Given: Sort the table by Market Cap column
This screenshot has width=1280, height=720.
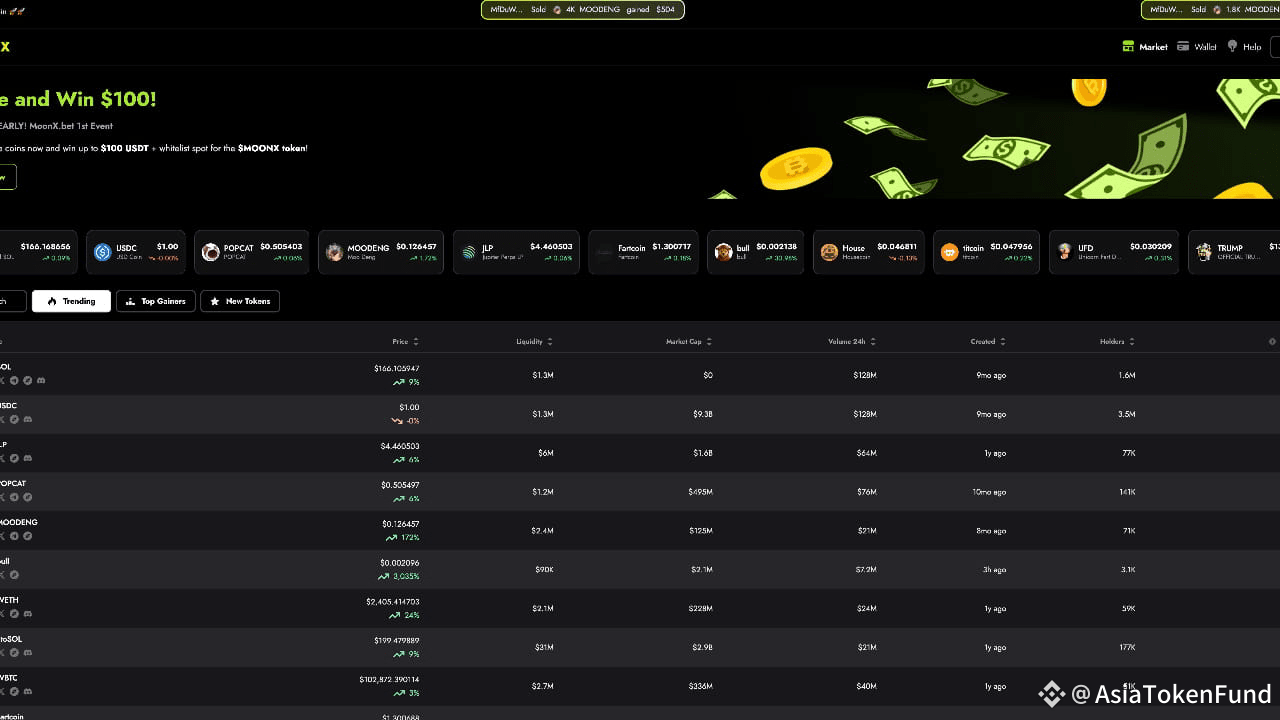Looking at the screenshot, I should tap(689, 341).
